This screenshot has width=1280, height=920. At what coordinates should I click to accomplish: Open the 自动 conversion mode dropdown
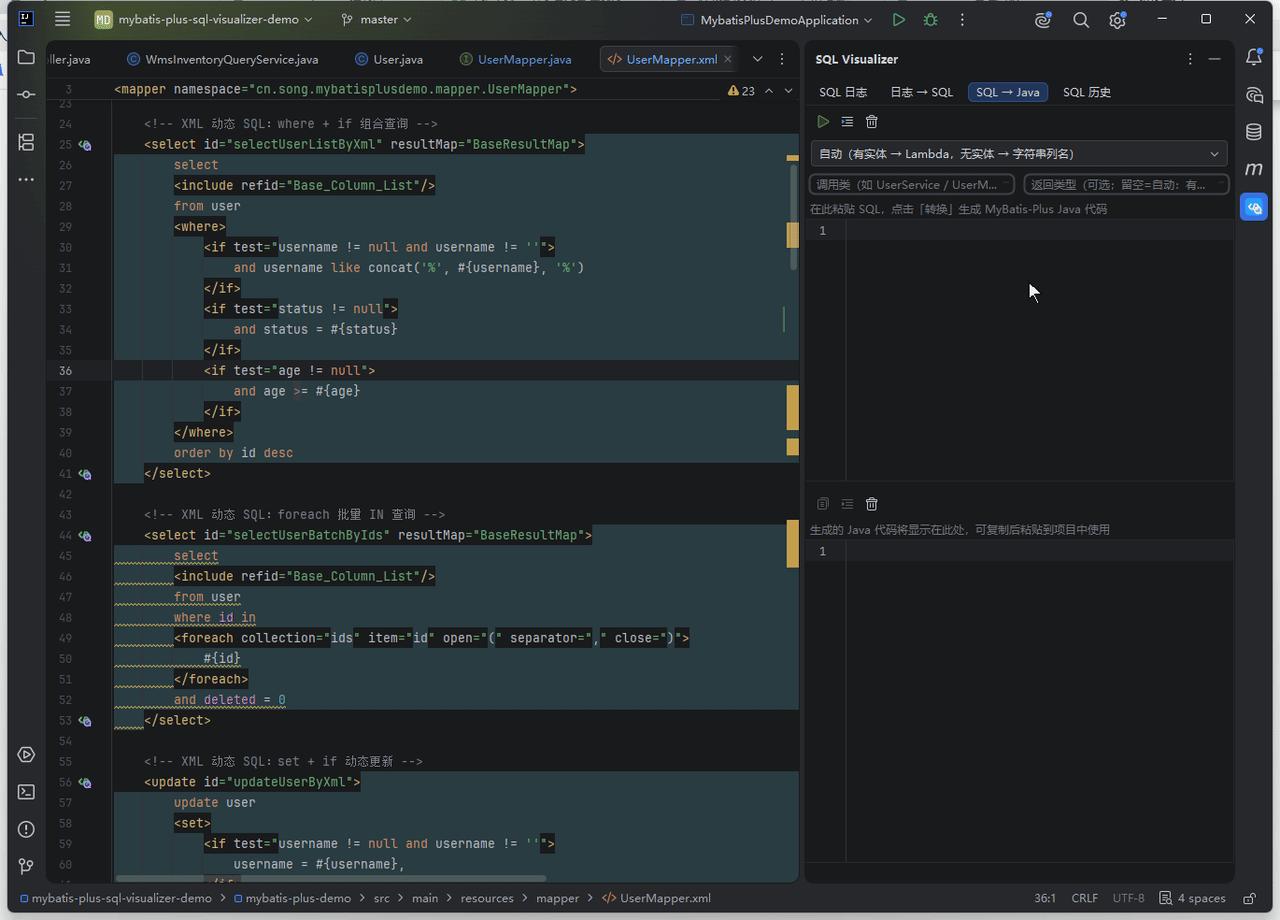click(x=1020, y=154)
